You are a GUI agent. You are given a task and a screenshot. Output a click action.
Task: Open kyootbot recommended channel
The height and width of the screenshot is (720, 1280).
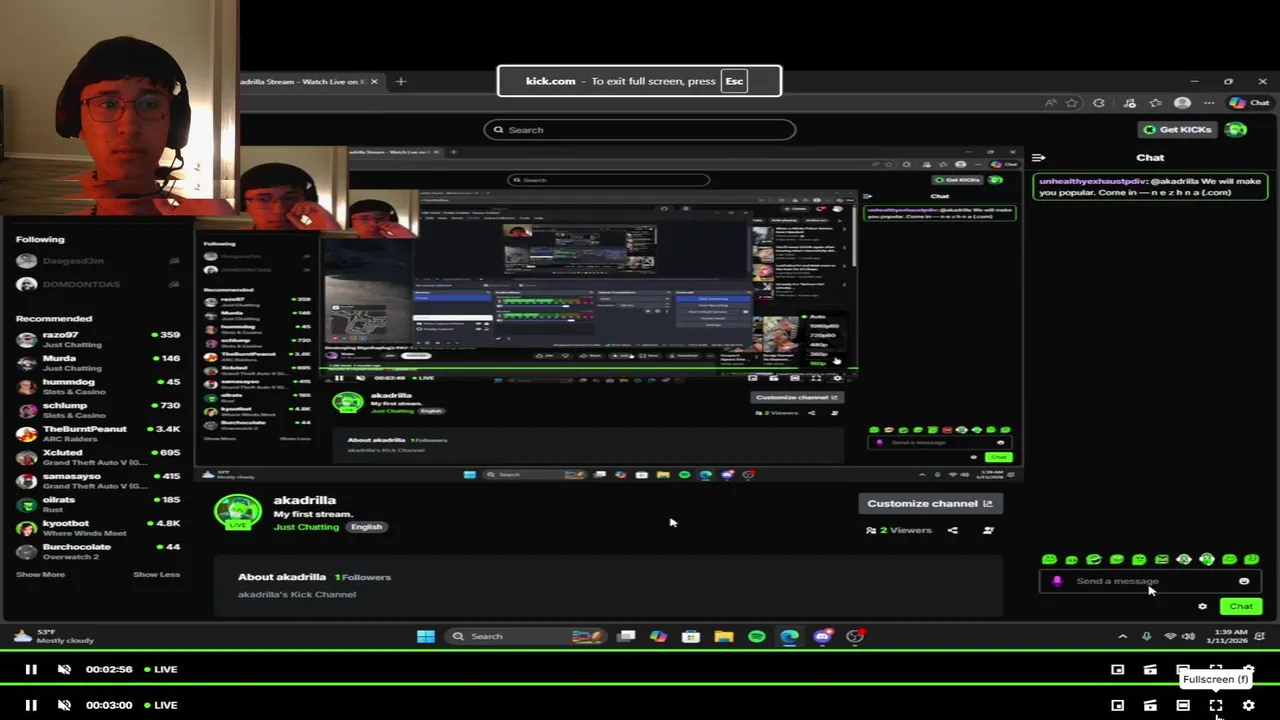pyautogui.click(x=98, y=528)
